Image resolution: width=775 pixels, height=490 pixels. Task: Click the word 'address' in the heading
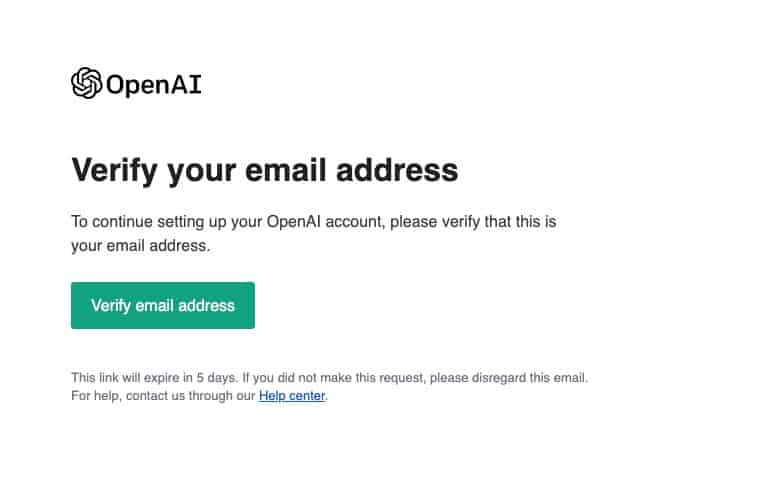click(x=401, y=170)
